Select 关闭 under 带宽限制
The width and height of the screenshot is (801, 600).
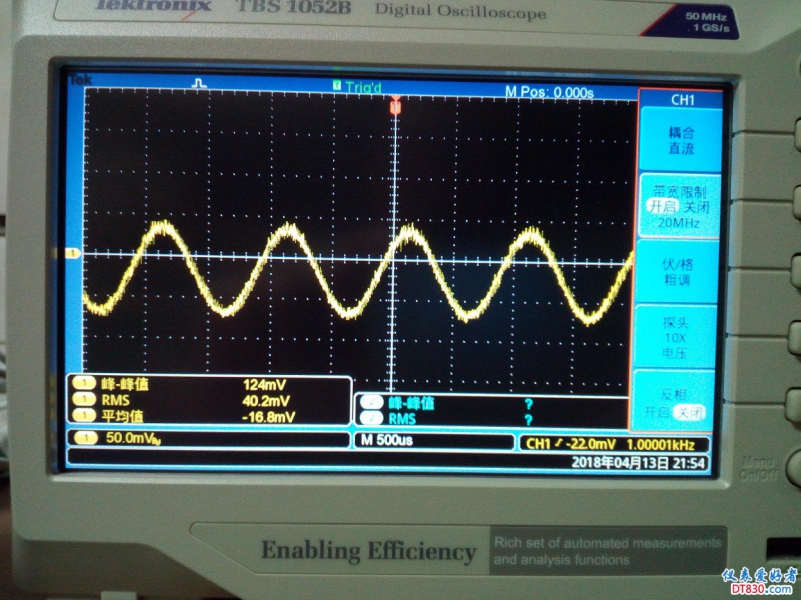coord(695,206)
